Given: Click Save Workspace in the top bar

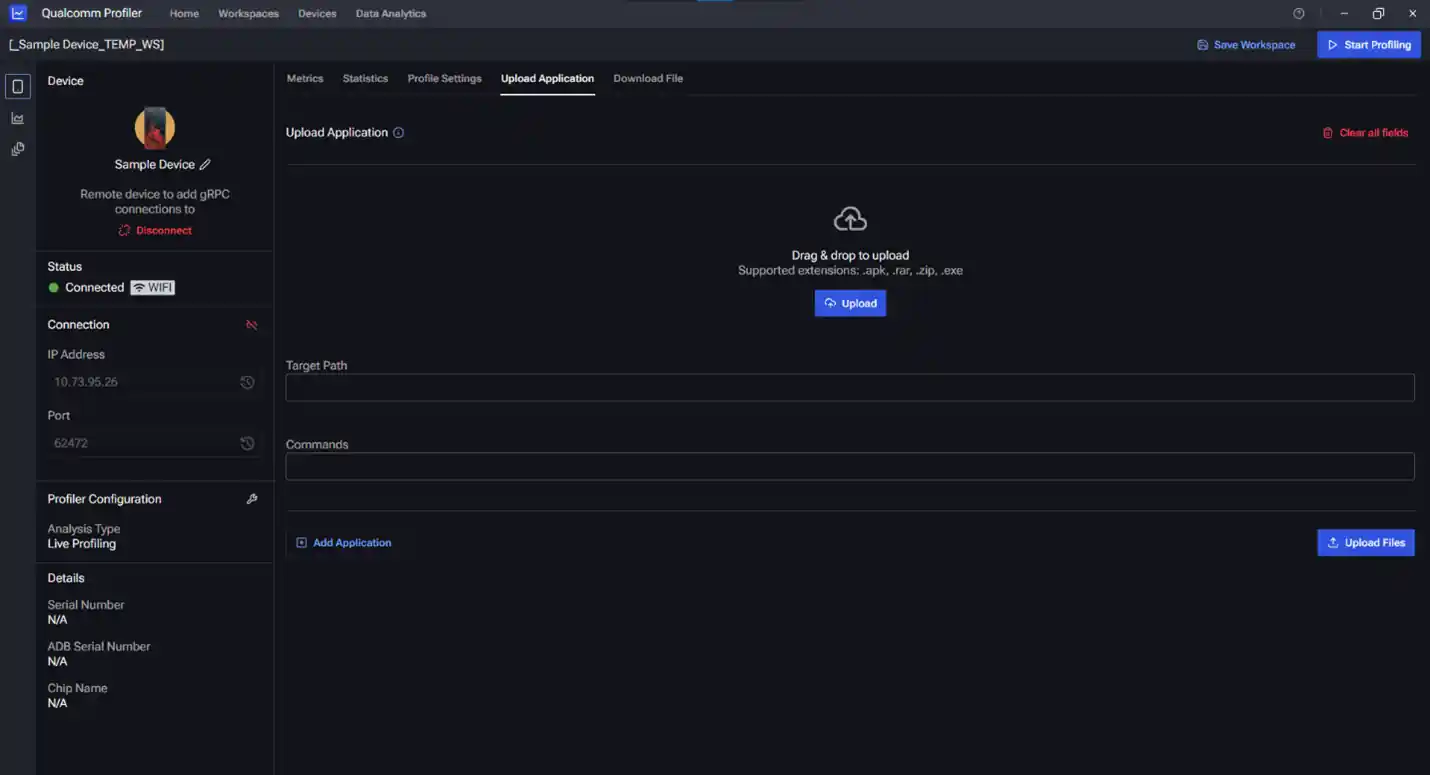Looking at the screenshot, I should 1246,44.
